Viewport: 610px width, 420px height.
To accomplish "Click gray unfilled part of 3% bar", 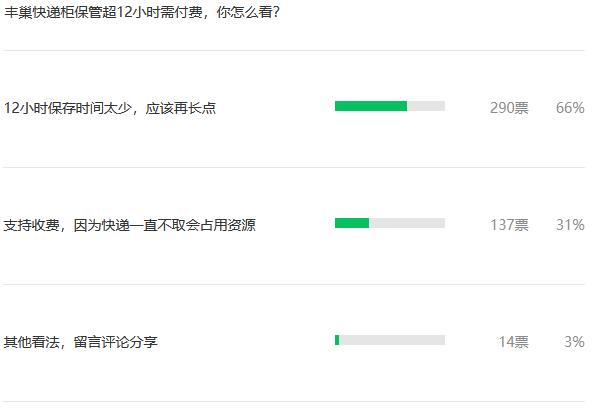I will coord(392,340).
